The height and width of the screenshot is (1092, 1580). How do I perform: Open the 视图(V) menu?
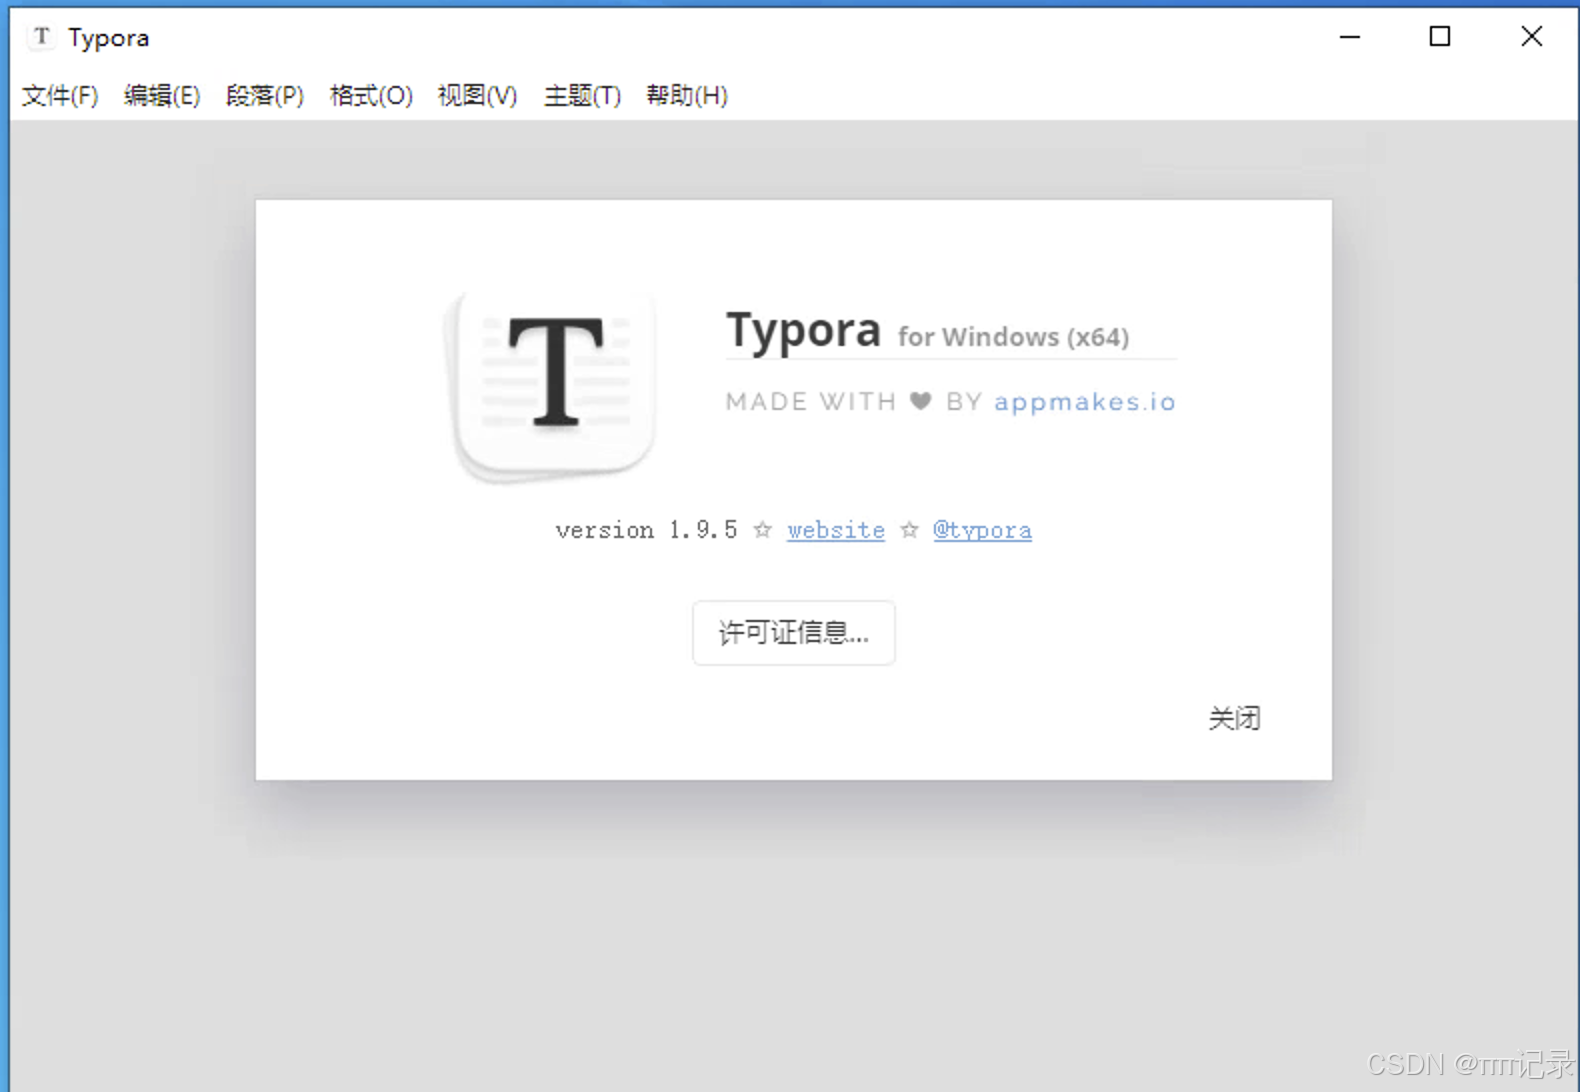pos(477,96)
